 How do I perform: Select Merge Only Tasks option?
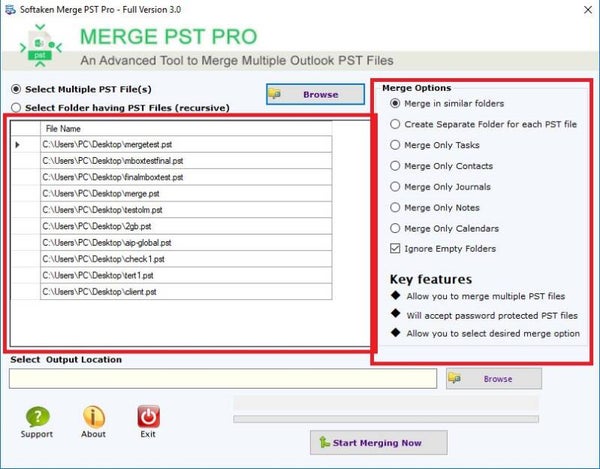tap(395, 145)
